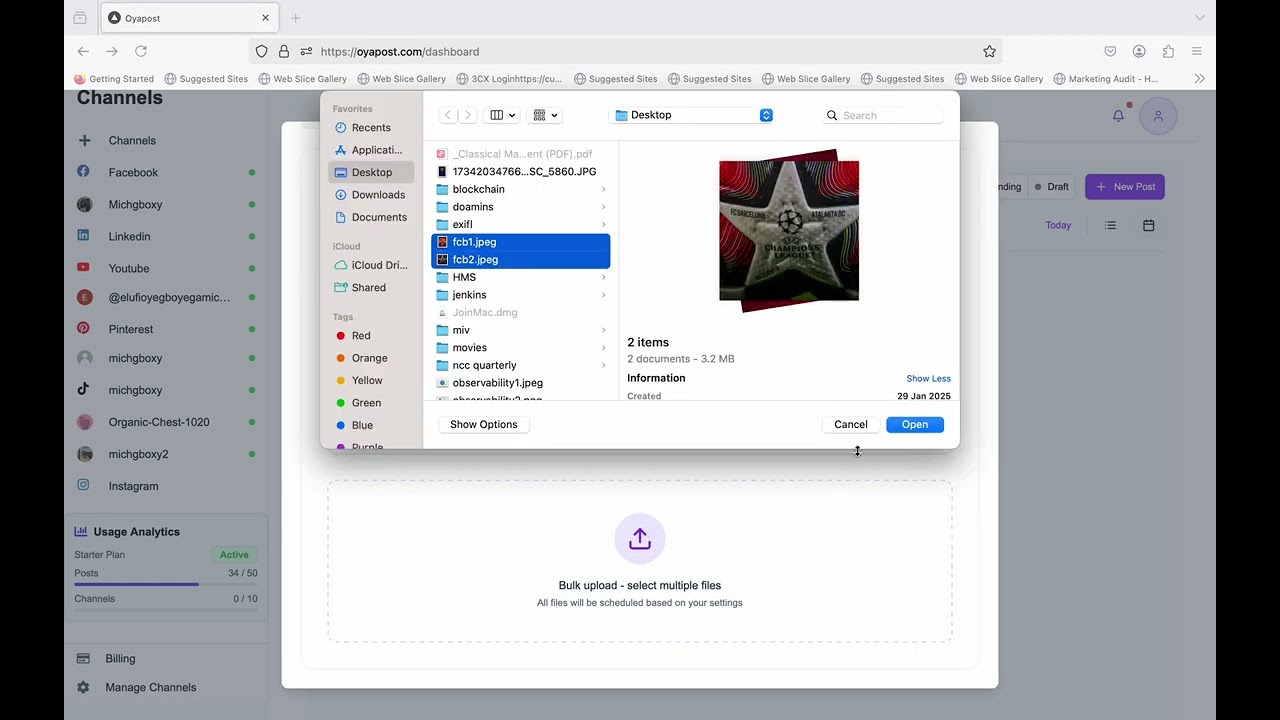Select Recents in the Favorites sidebar
The height and width of the screenshot is (720, 1280).
tap(371, 128)
